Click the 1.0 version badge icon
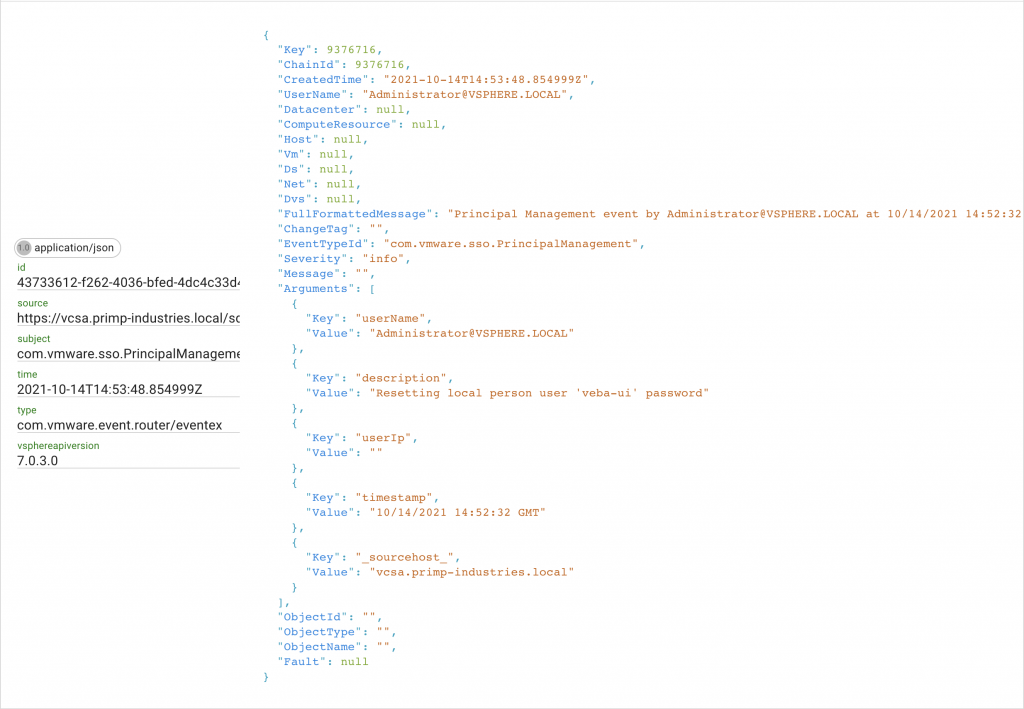The height and width of the screenshot is (709, 1024). tap(24, 248)
